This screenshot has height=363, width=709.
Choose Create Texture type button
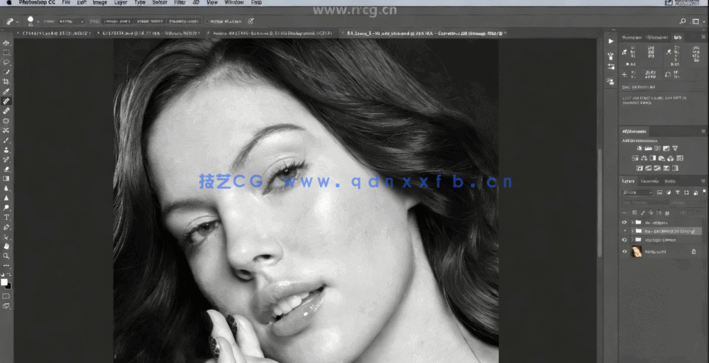(x=150, y=21)
